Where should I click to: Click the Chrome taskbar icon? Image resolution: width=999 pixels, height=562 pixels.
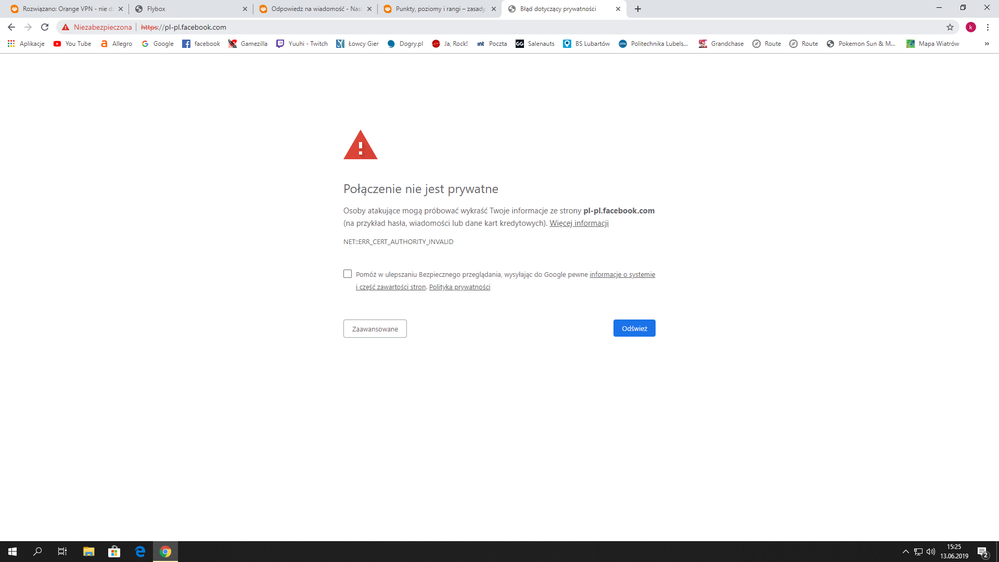(165, 552)
